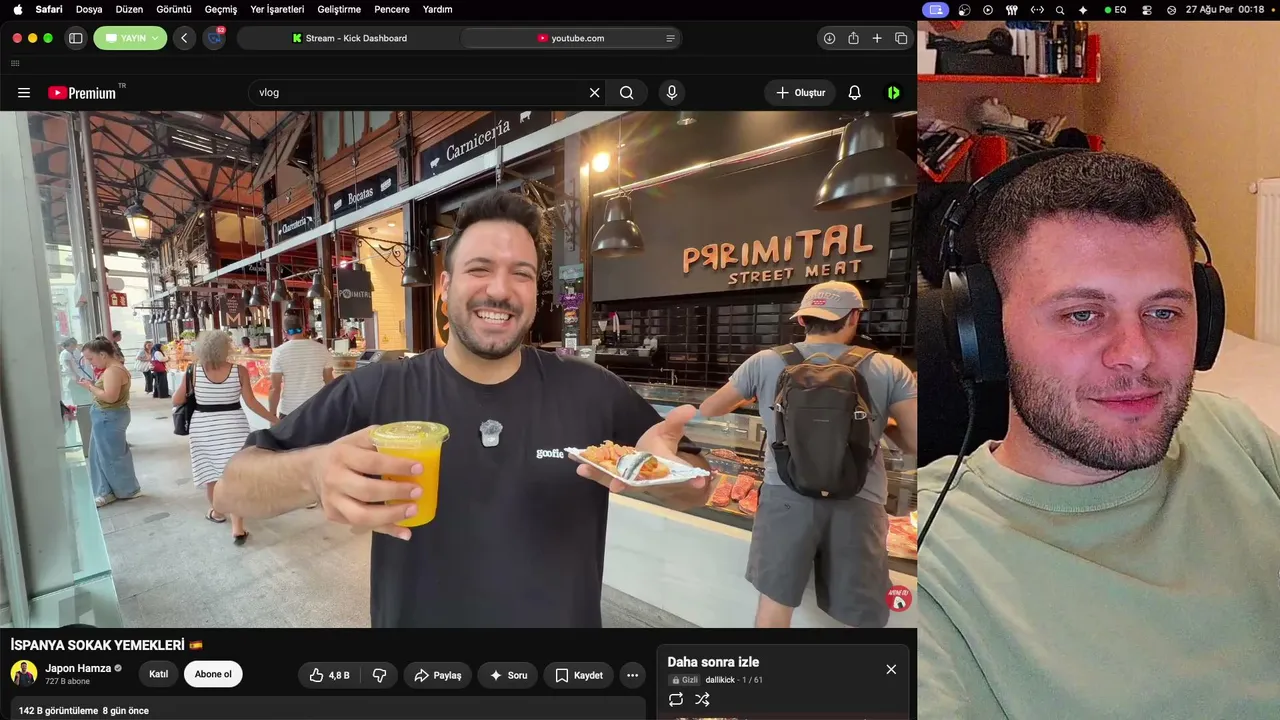This screenshot has height=720, width=1280.
Task: Click the Gizli privacy label in playlist
Action: click(x=685, y=680)
